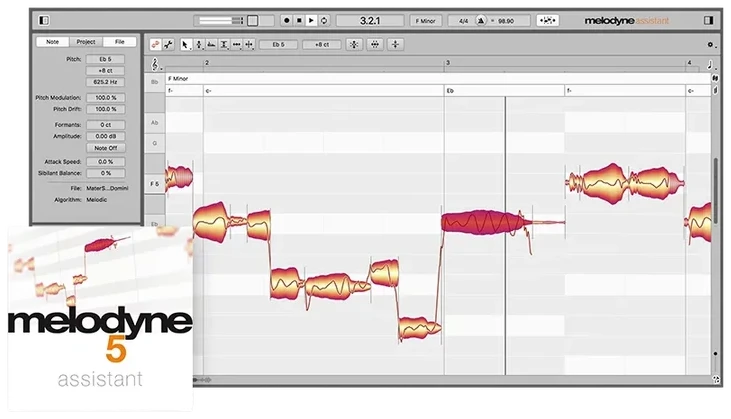
Task: Toggle the right pane icon beside Melodyne logo
Action: click(x=709, y=21)
